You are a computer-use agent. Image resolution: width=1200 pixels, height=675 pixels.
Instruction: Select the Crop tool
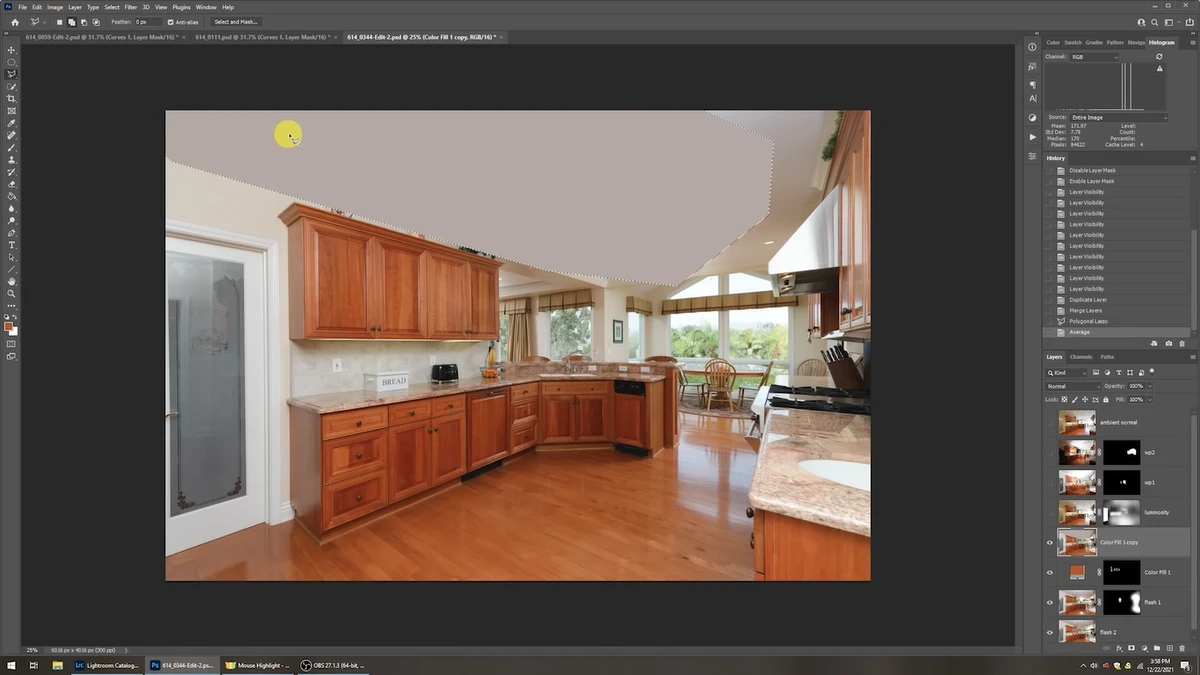tap(12, 99)
